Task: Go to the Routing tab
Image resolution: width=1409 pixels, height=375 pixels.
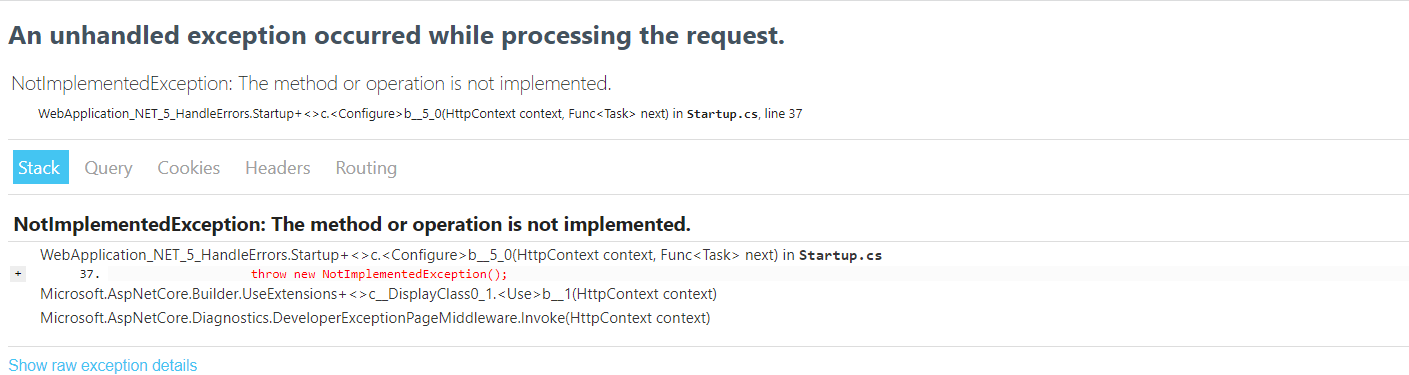Action: click(366, 168)
